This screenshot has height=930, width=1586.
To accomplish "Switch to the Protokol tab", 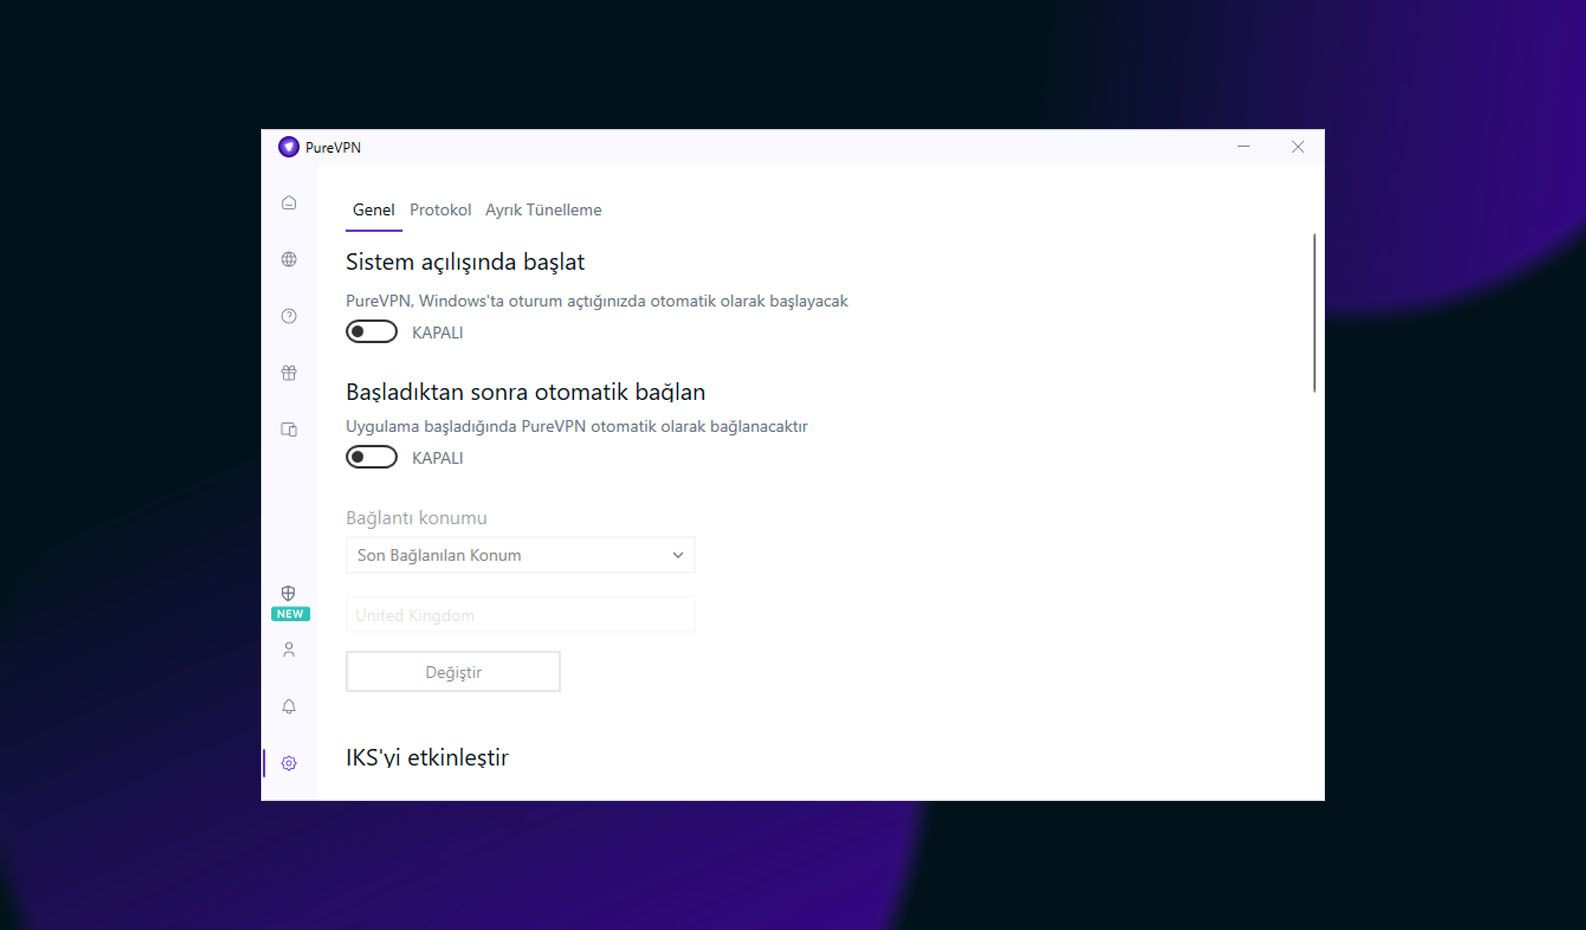I will click(440, 210).
